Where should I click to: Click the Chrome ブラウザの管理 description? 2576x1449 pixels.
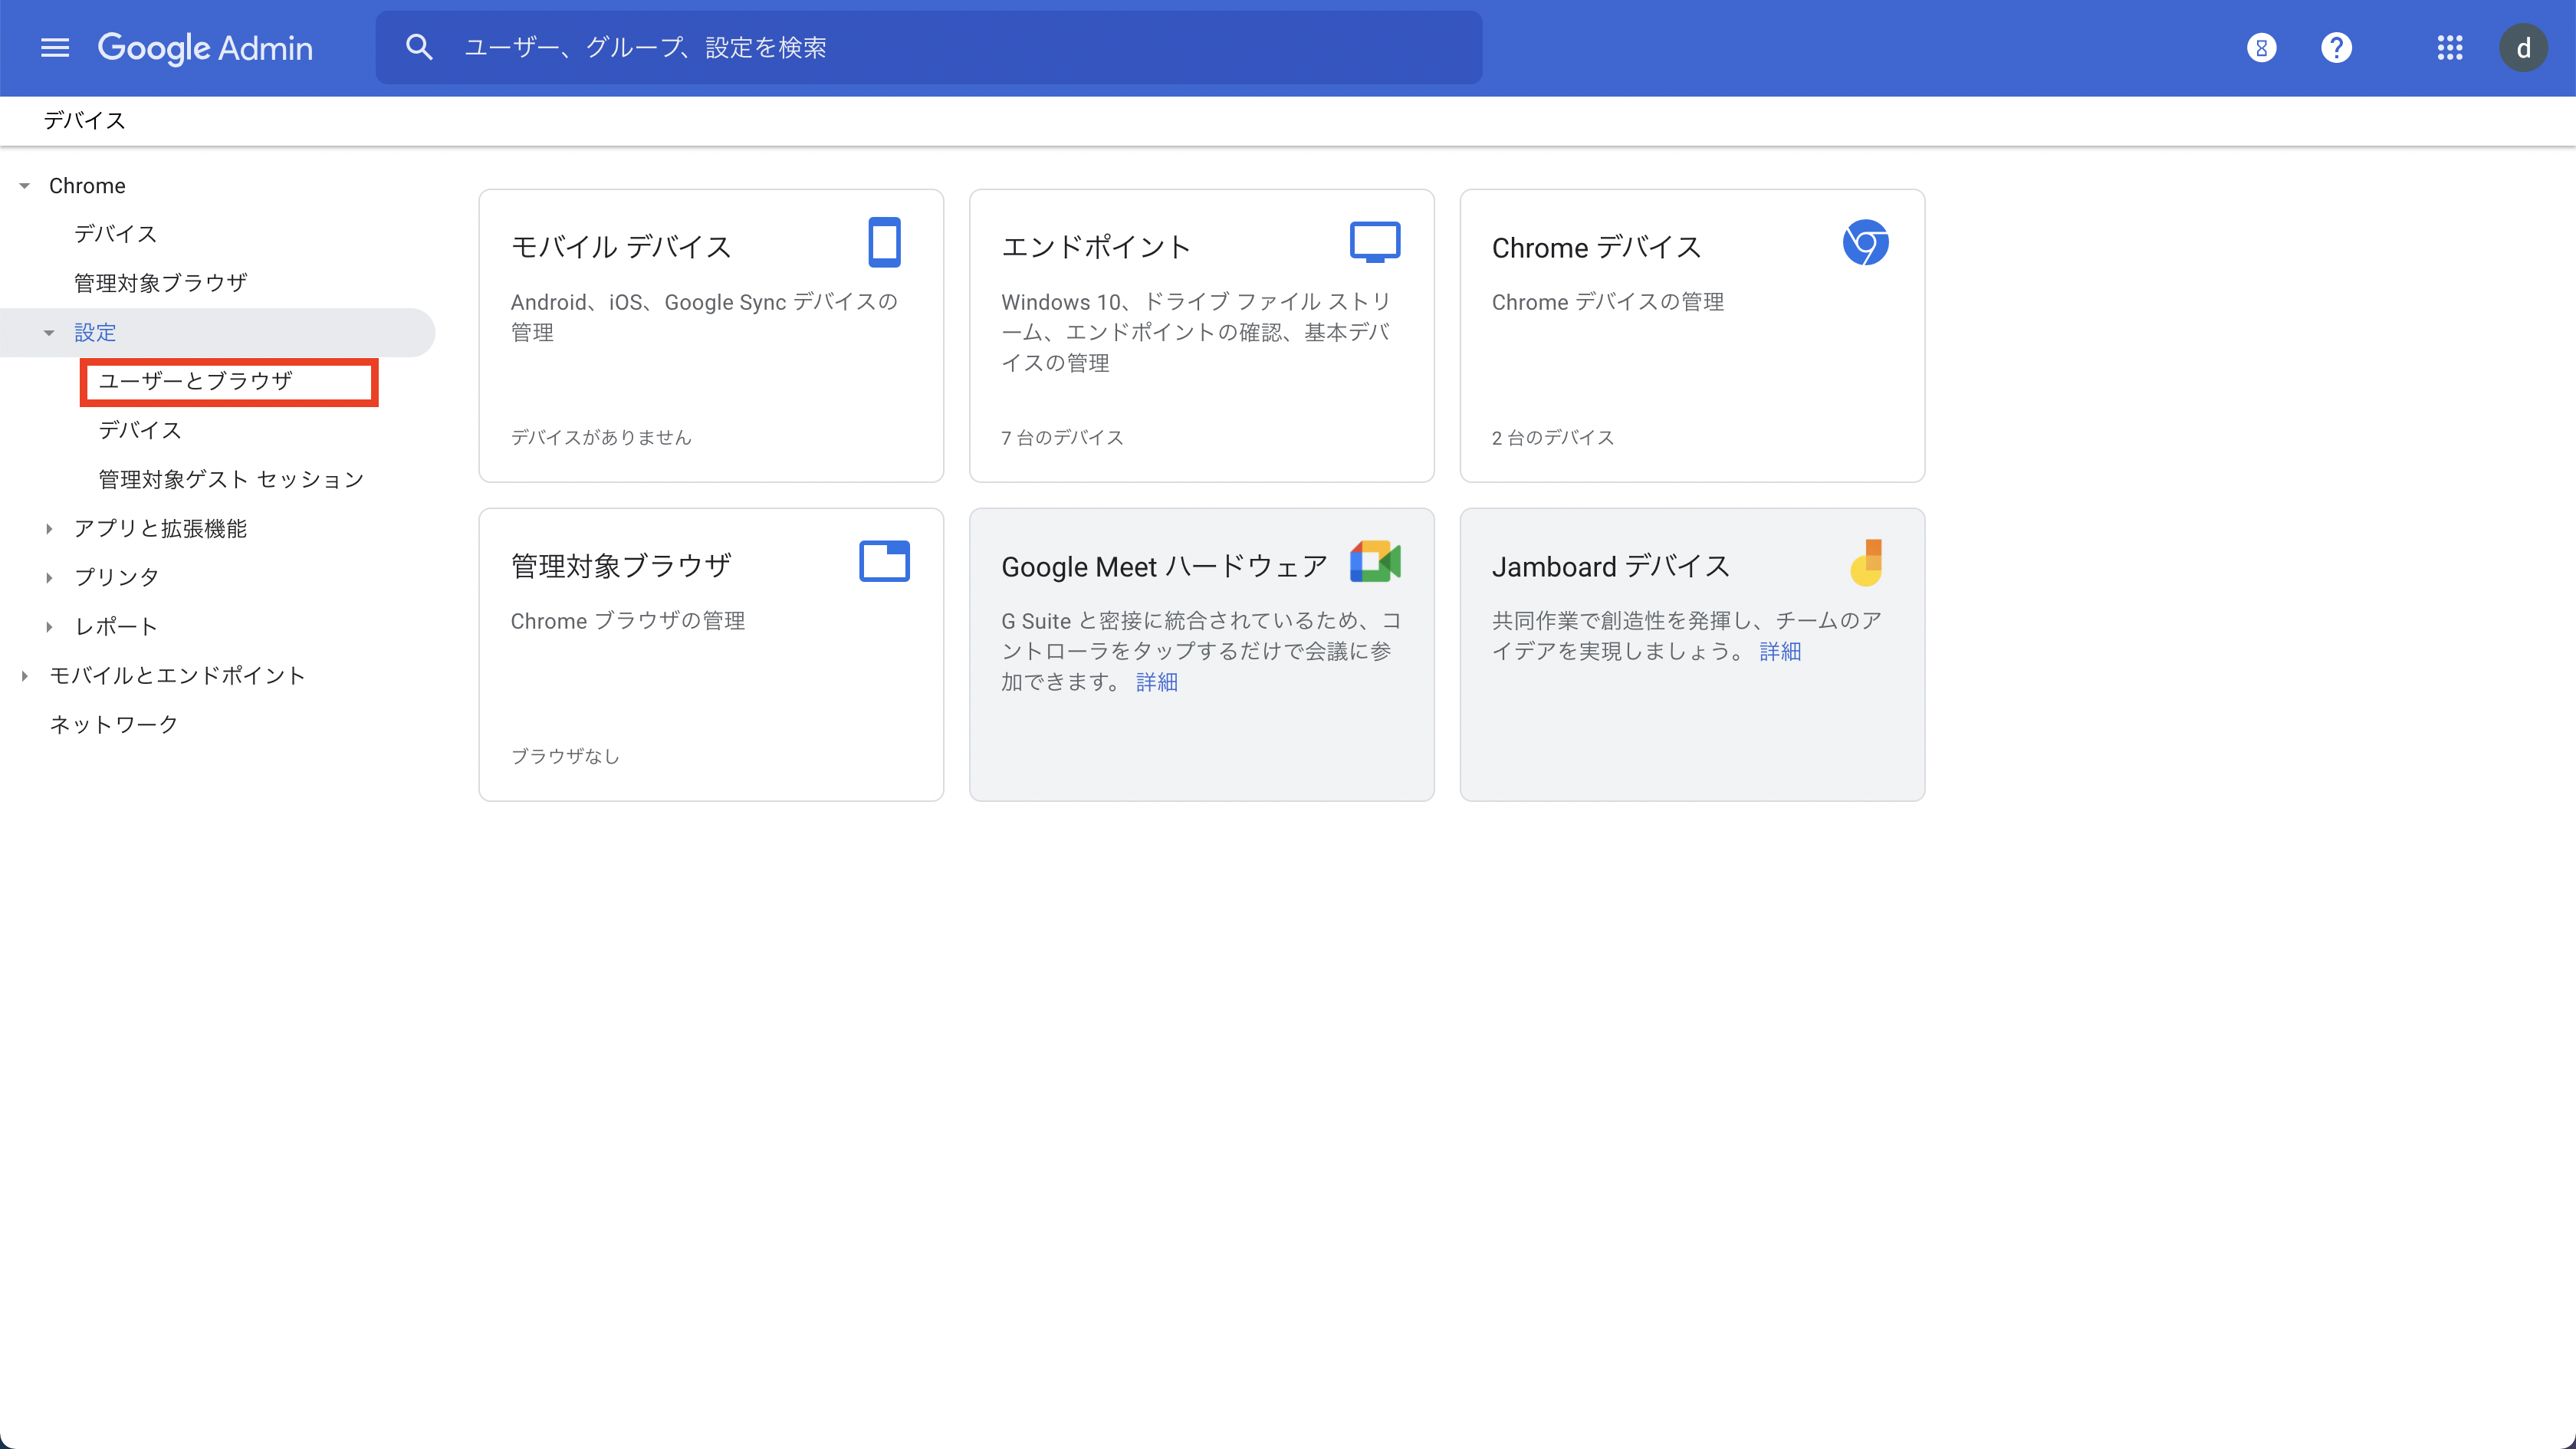coord(628,621)
